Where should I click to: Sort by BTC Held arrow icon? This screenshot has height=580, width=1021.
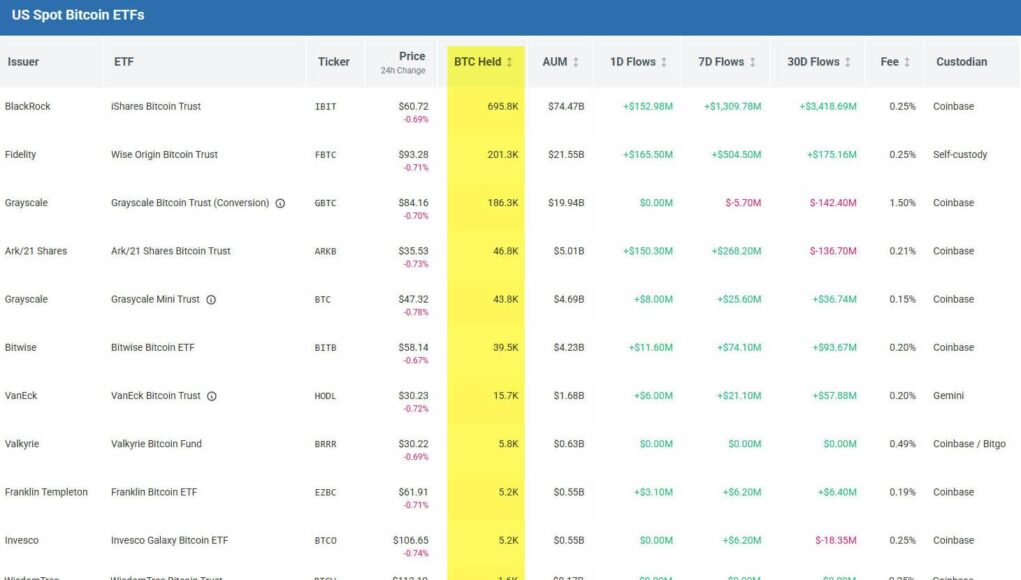coord(509,62)
